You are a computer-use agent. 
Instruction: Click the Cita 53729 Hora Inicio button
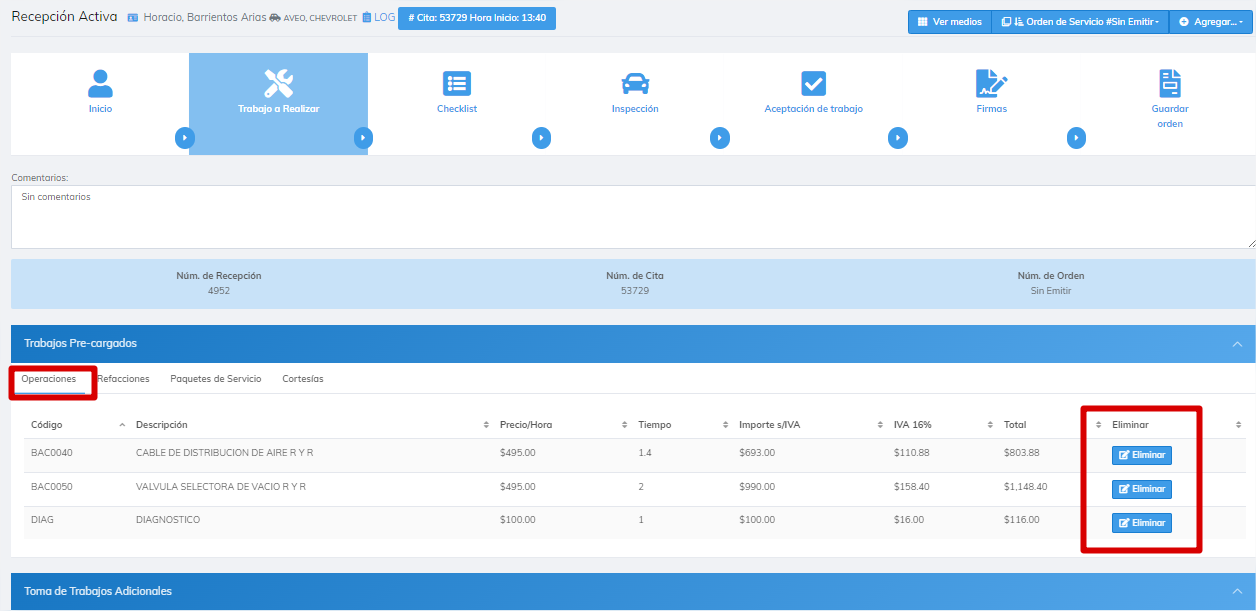pos(477,18)
